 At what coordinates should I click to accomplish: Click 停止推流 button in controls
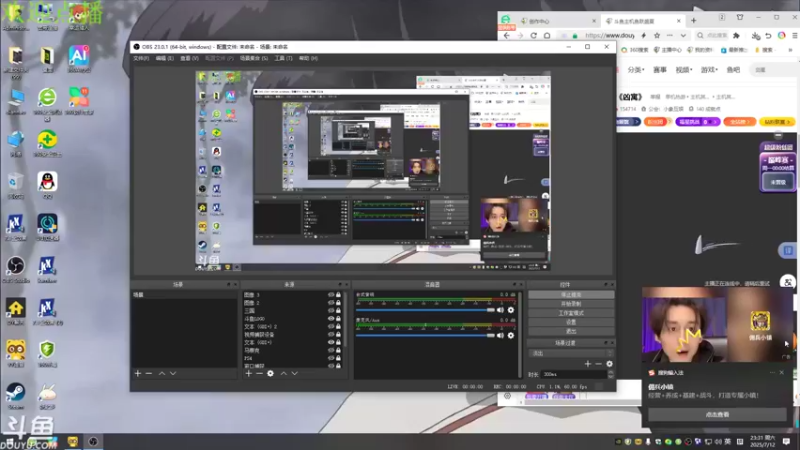(x=571, y=295)
